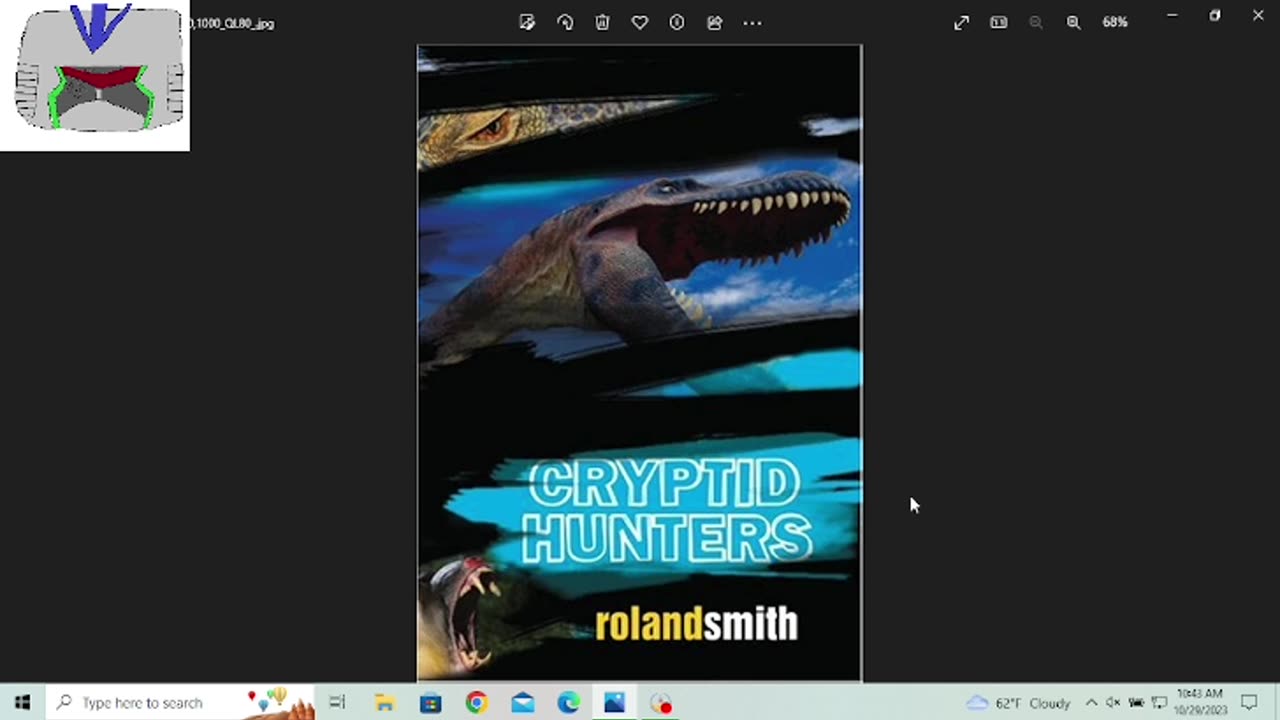The height and width of the screenshot is (720, 1280).
Task: Expand the hidden system tray icons chevron
Action: pos(1091,703)
